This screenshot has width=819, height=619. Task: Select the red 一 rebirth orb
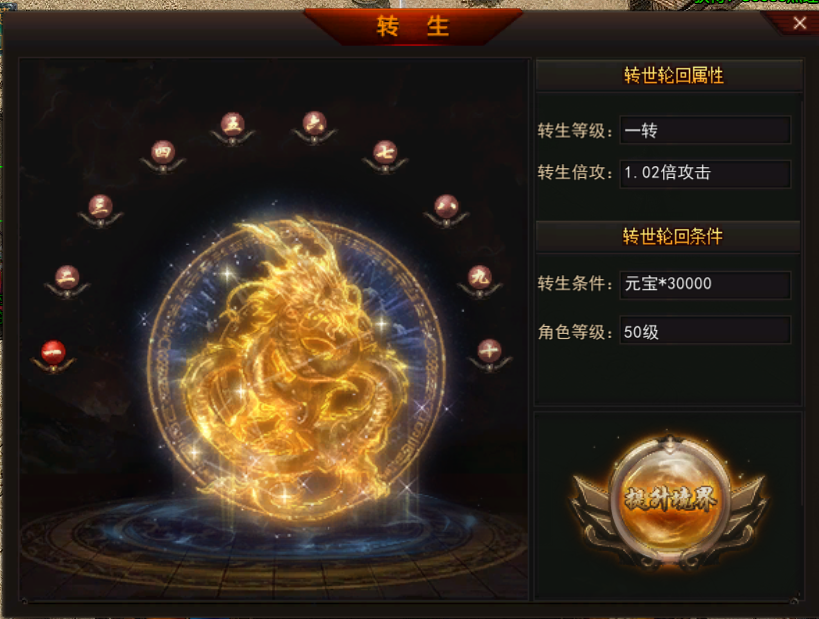[53, 352]
